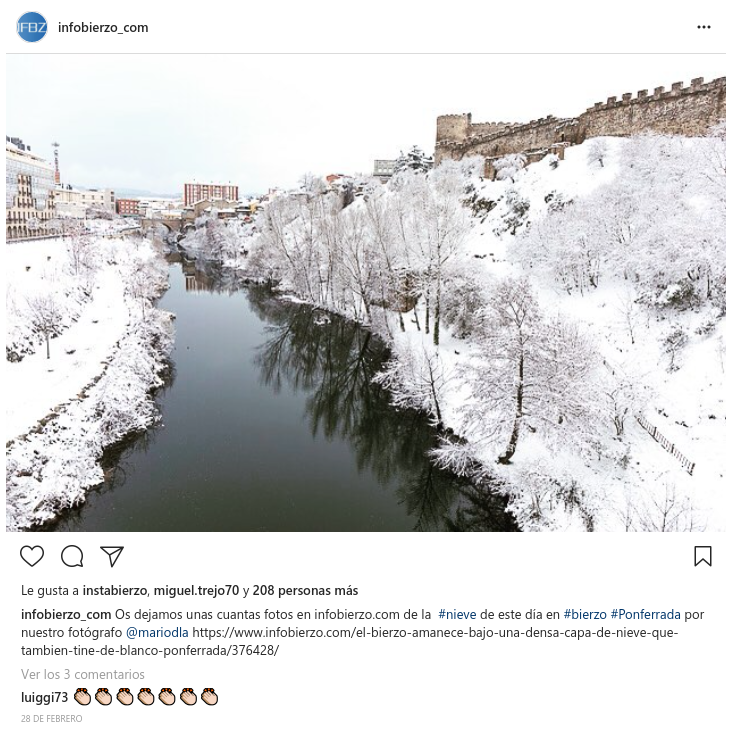732x751 pixels.
Task: Click the 28 DE FEBRERO post date
Action: point(52,719)
